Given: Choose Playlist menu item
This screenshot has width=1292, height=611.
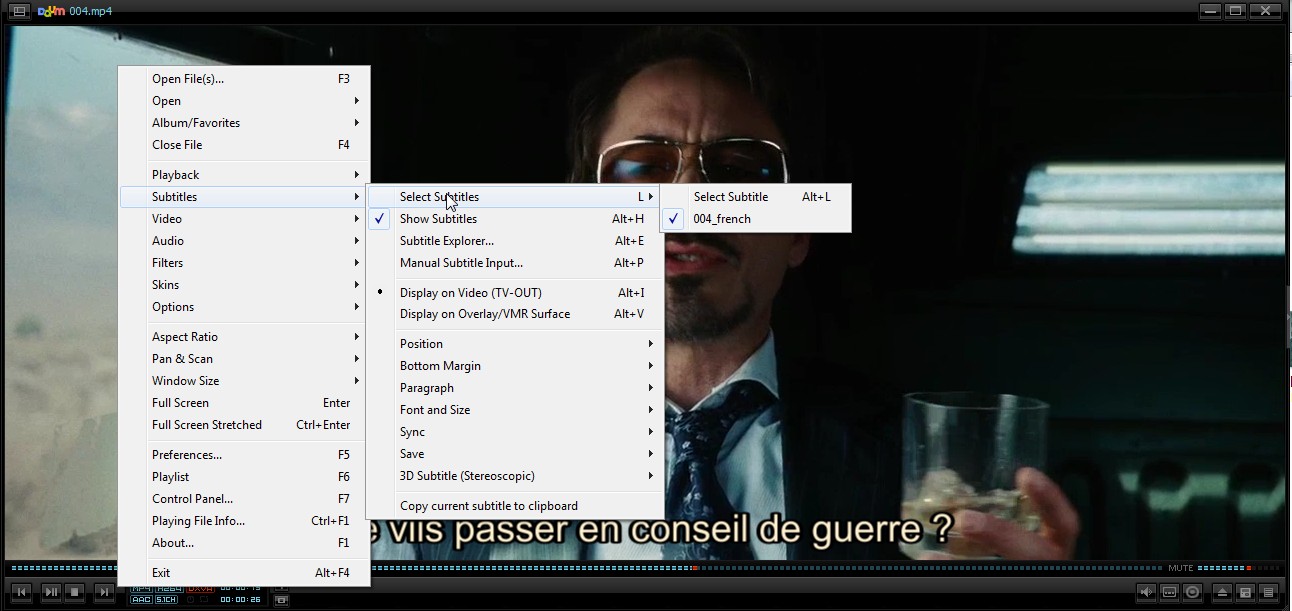Looking at the screenshot, I should click(x=244, y=477).
